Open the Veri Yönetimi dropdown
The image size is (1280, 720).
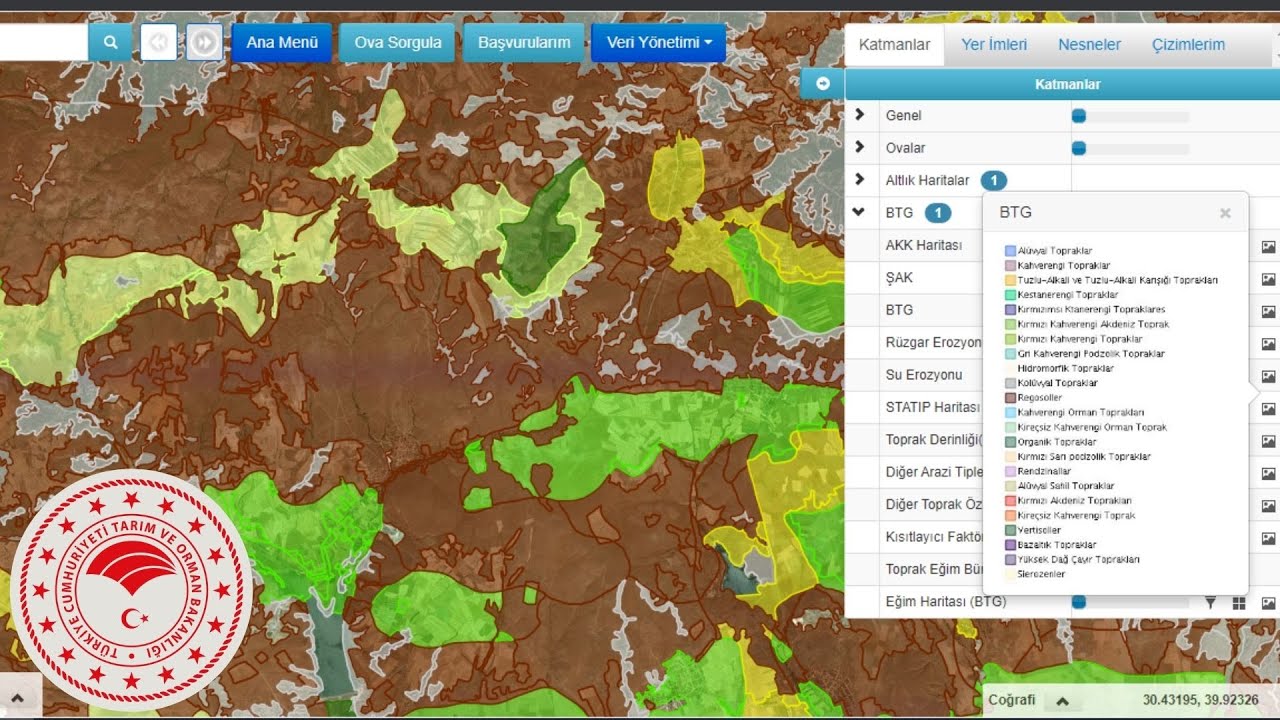[658, 42]
